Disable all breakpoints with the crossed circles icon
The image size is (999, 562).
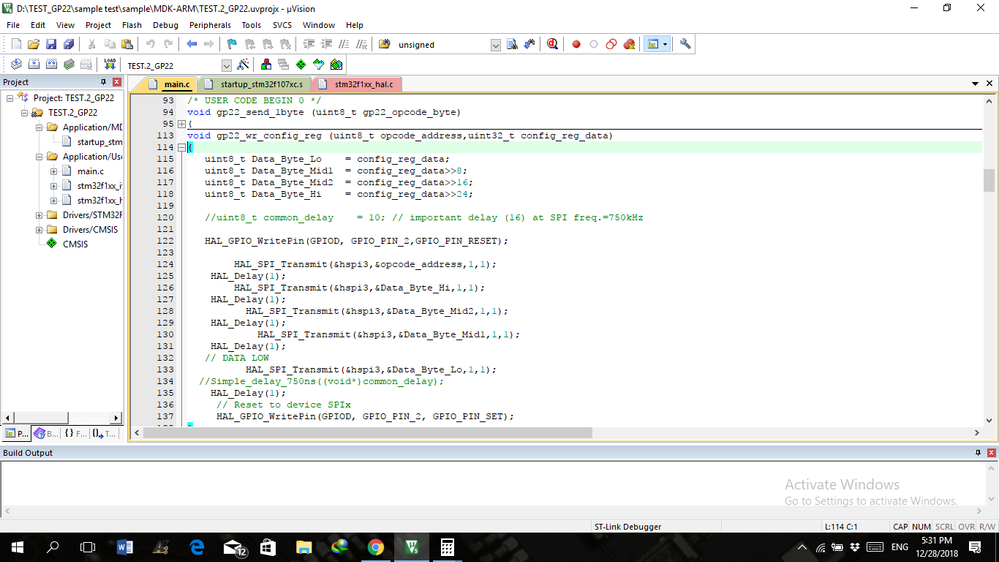[611, 44]
